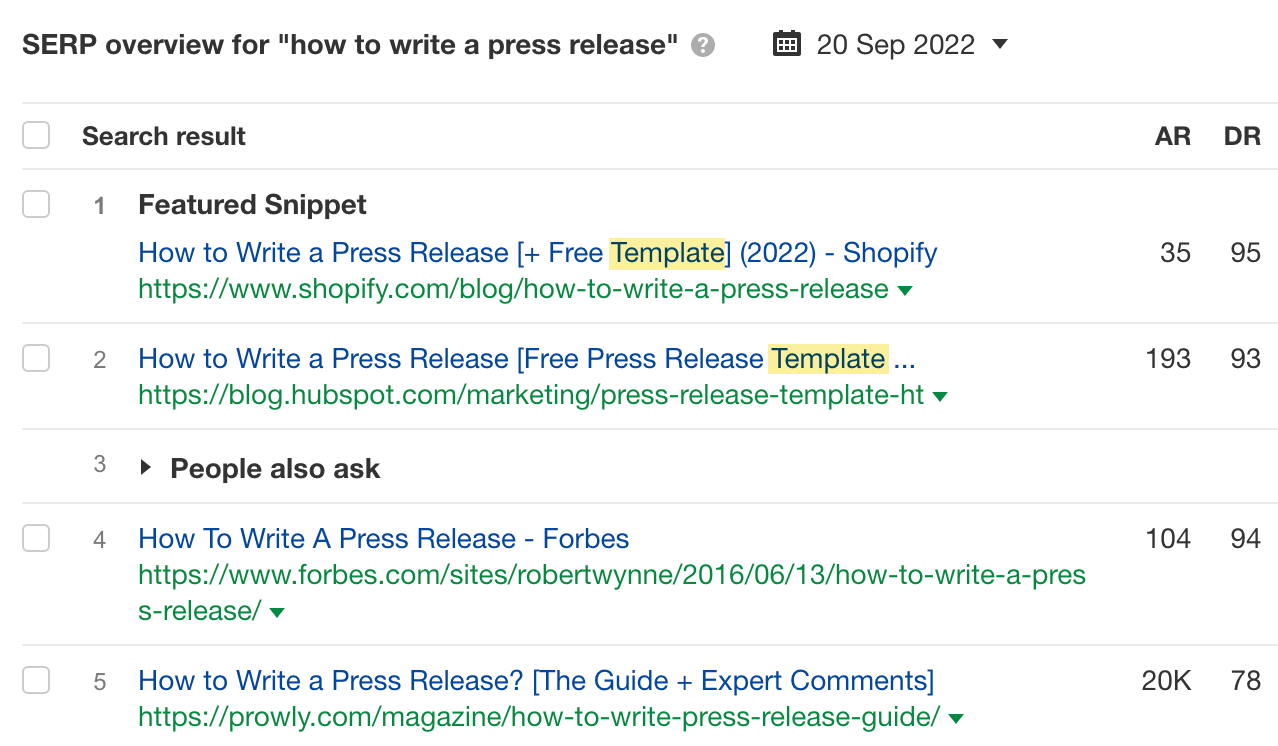Open the green dropdown arrow after Shopify URL
This screenshot has height=746, width=1278.
[x=905, y=291]
